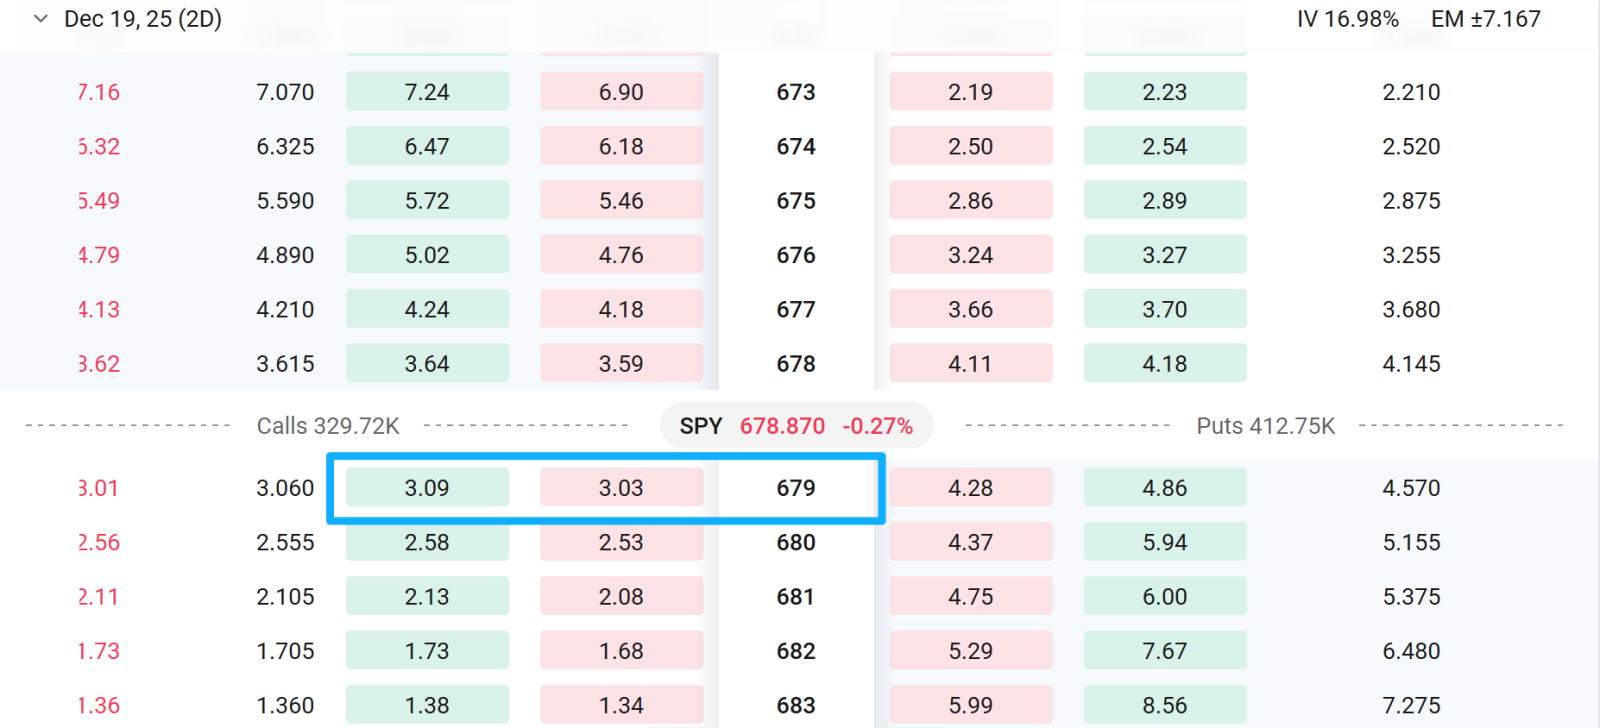Collapse the Dec 19, 25 expiration chevron
The width and height of the screenshot is (1600, 728).
click(41, 19)
